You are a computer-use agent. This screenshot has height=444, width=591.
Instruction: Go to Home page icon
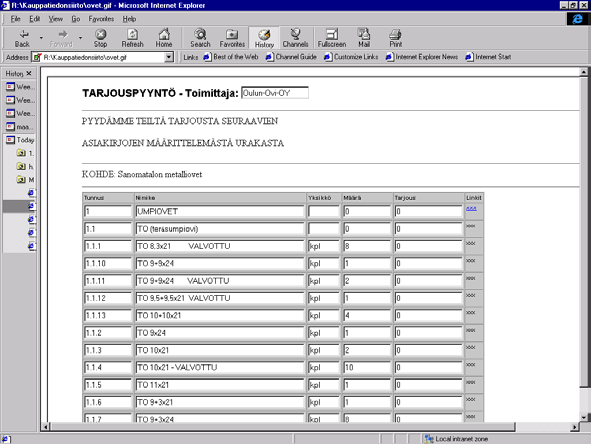click(164, 38)
